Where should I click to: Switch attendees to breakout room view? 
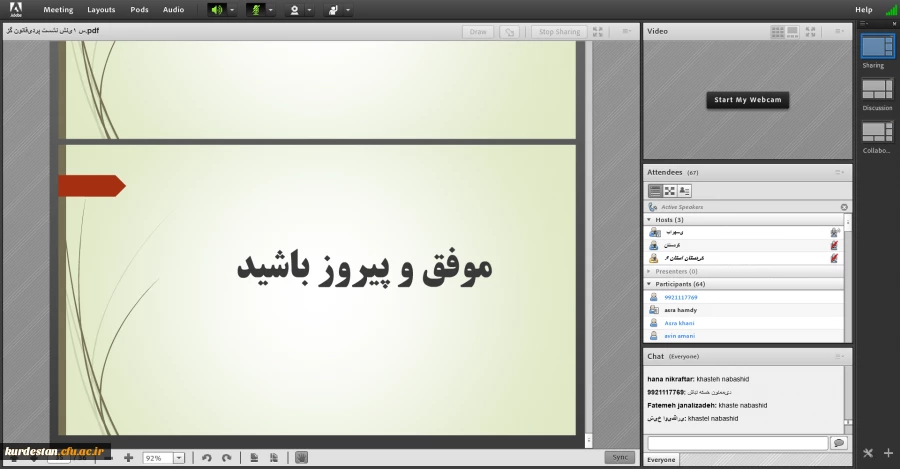click(670, 190)
